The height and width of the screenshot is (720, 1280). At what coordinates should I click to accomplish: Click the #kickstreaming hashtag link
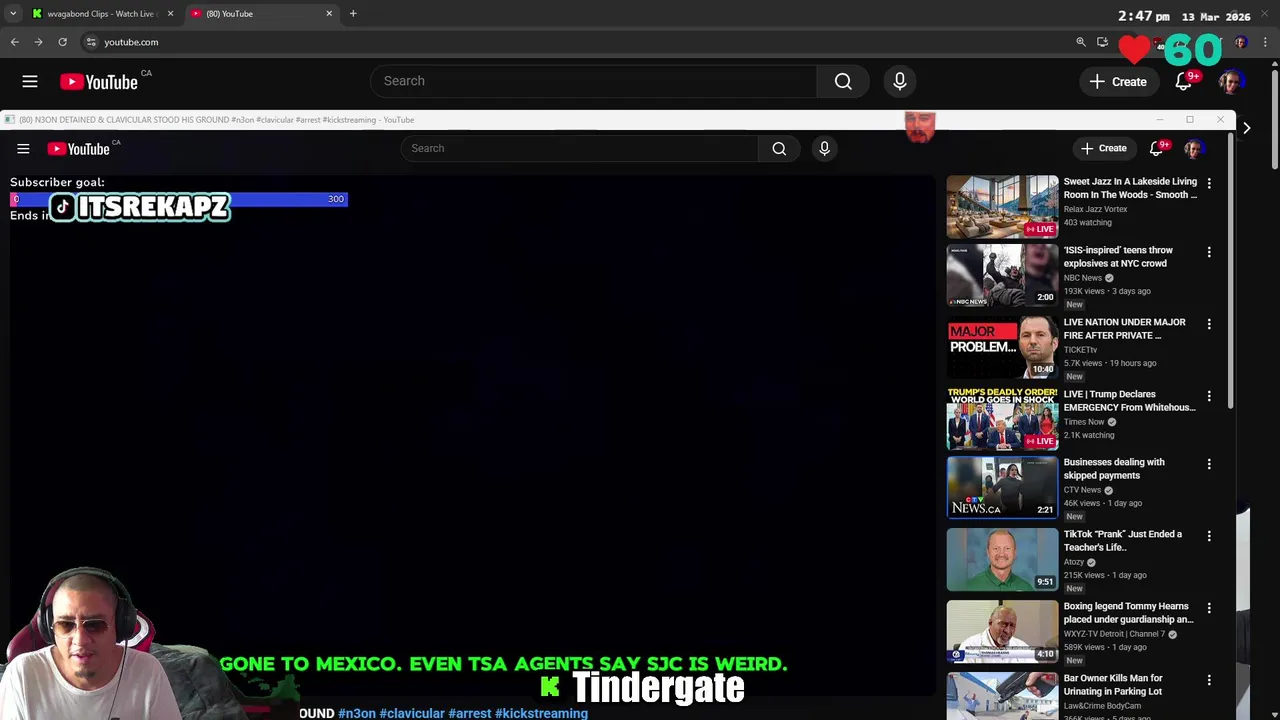click(542, 713)
